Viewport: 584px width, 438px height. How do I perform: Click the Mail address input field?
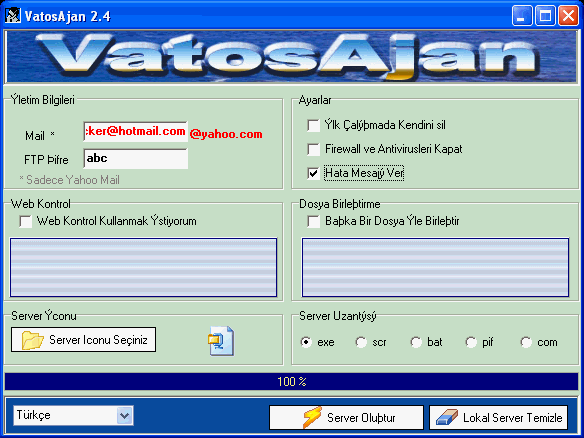click(x=136, y=131)
